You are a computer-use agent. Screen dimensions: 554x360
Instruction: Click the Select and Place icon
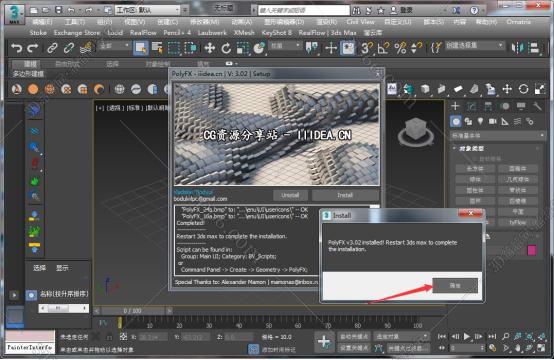tap(259, 48)
